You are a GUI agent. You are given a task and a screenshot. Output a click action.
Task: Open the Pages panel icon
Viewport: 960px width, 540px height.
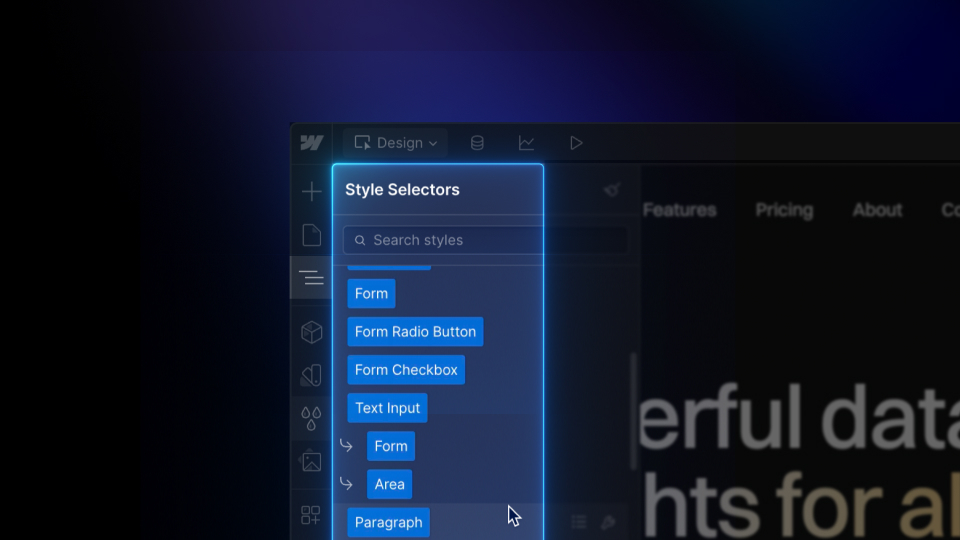[x=311, y=235]
